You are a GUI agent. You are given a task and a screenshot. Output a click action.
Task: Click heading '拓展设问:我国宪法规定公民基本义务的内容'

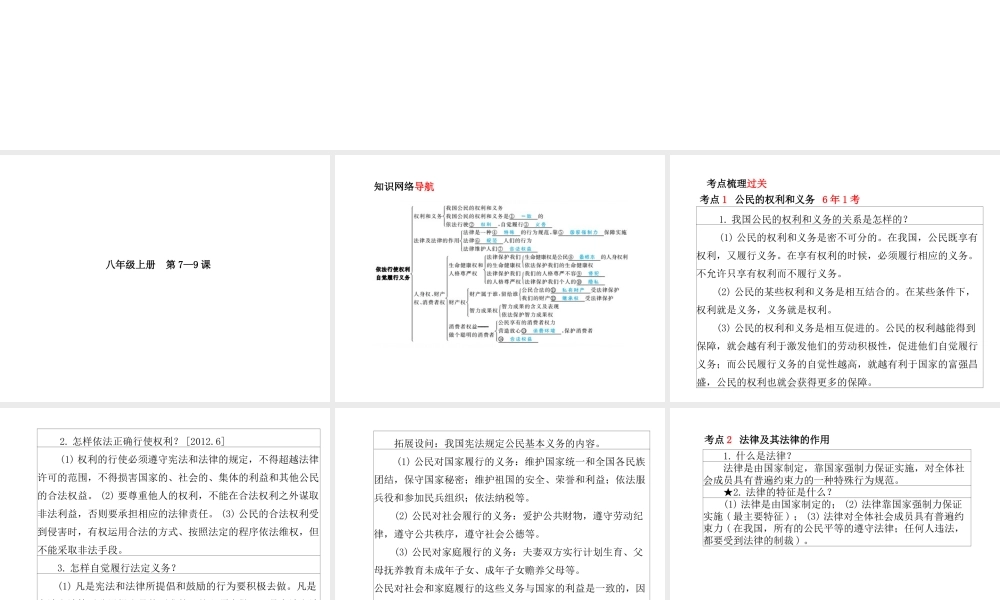pyautogui.click(x=497, y=443)
